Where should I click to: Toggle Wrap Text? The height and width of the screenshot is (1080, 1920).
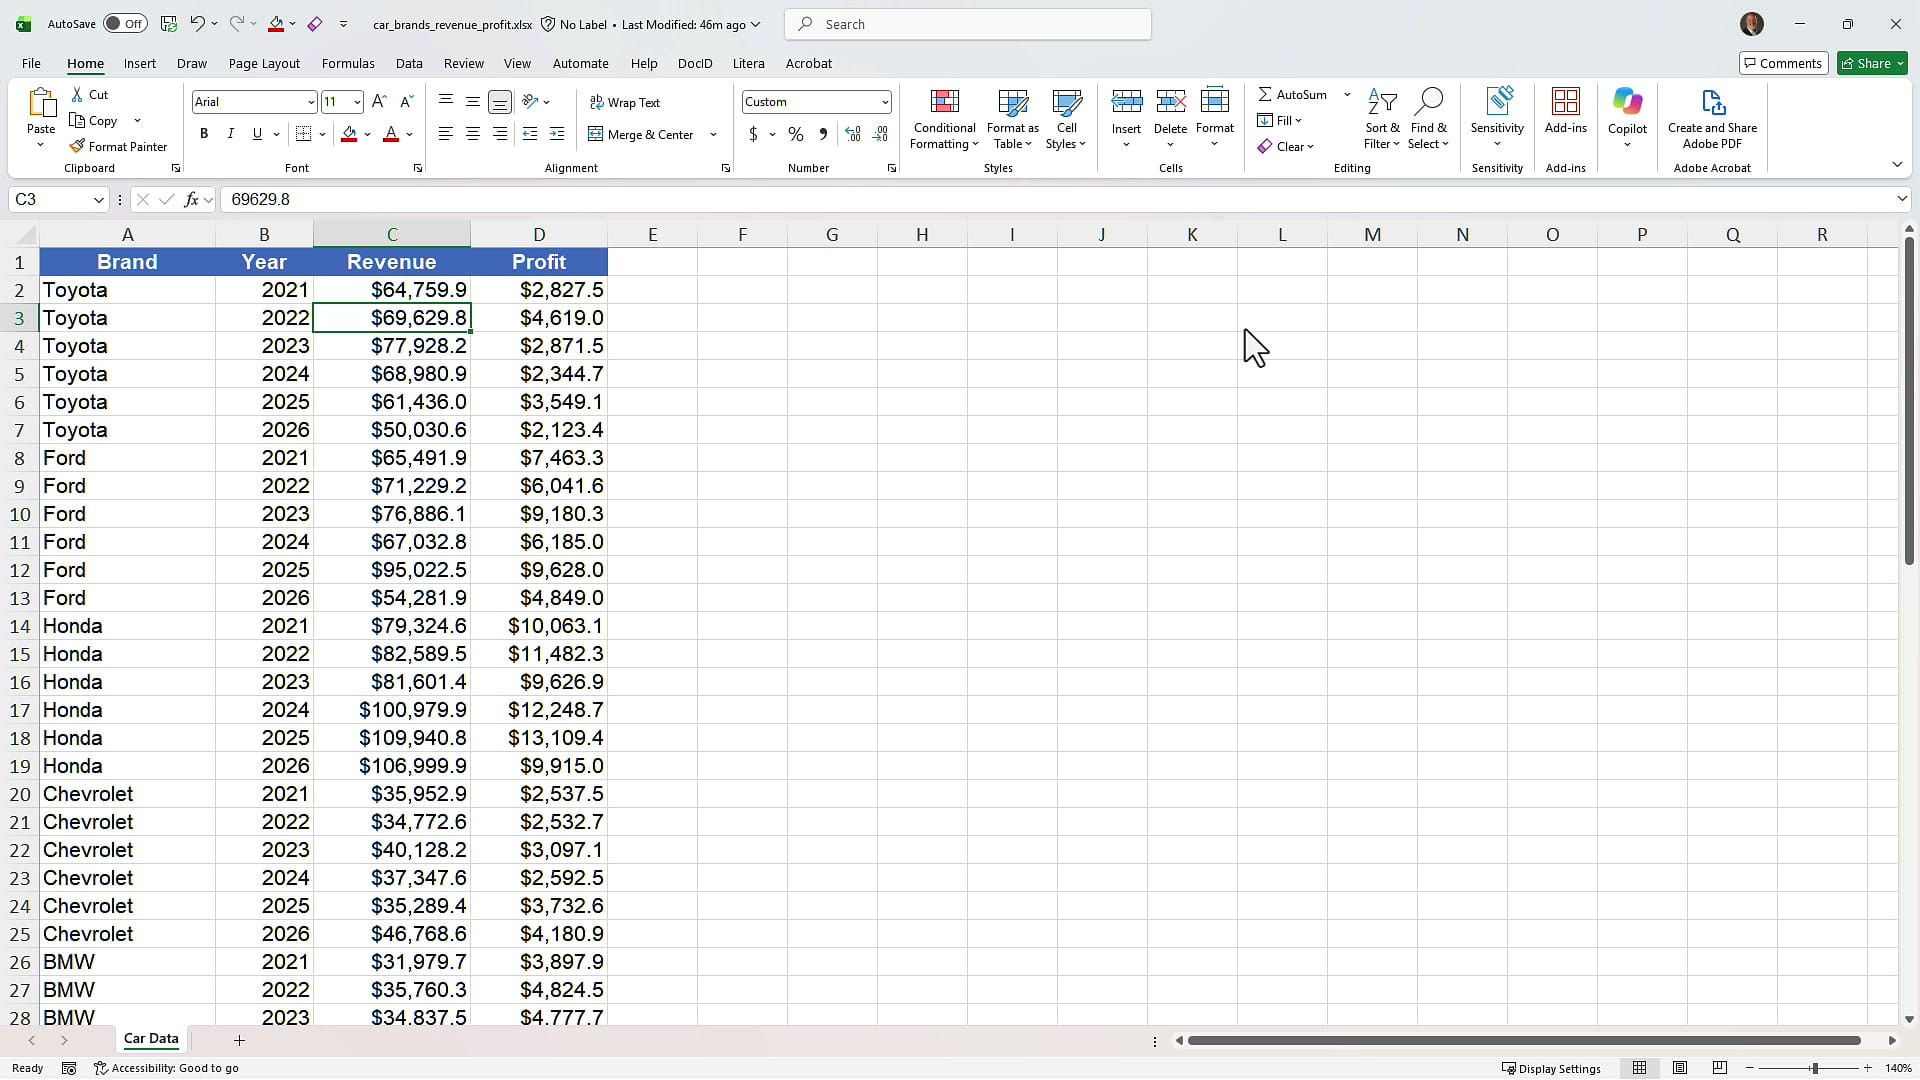(625, 102)
